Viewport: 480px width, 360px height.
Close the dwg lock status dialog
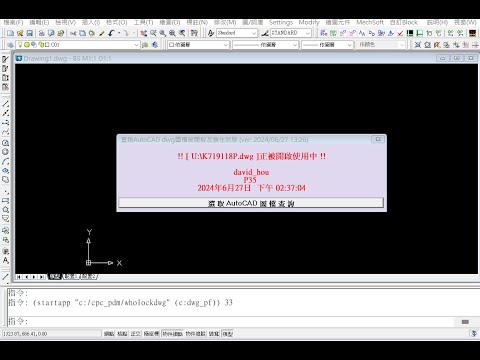[x=378, y=139]
